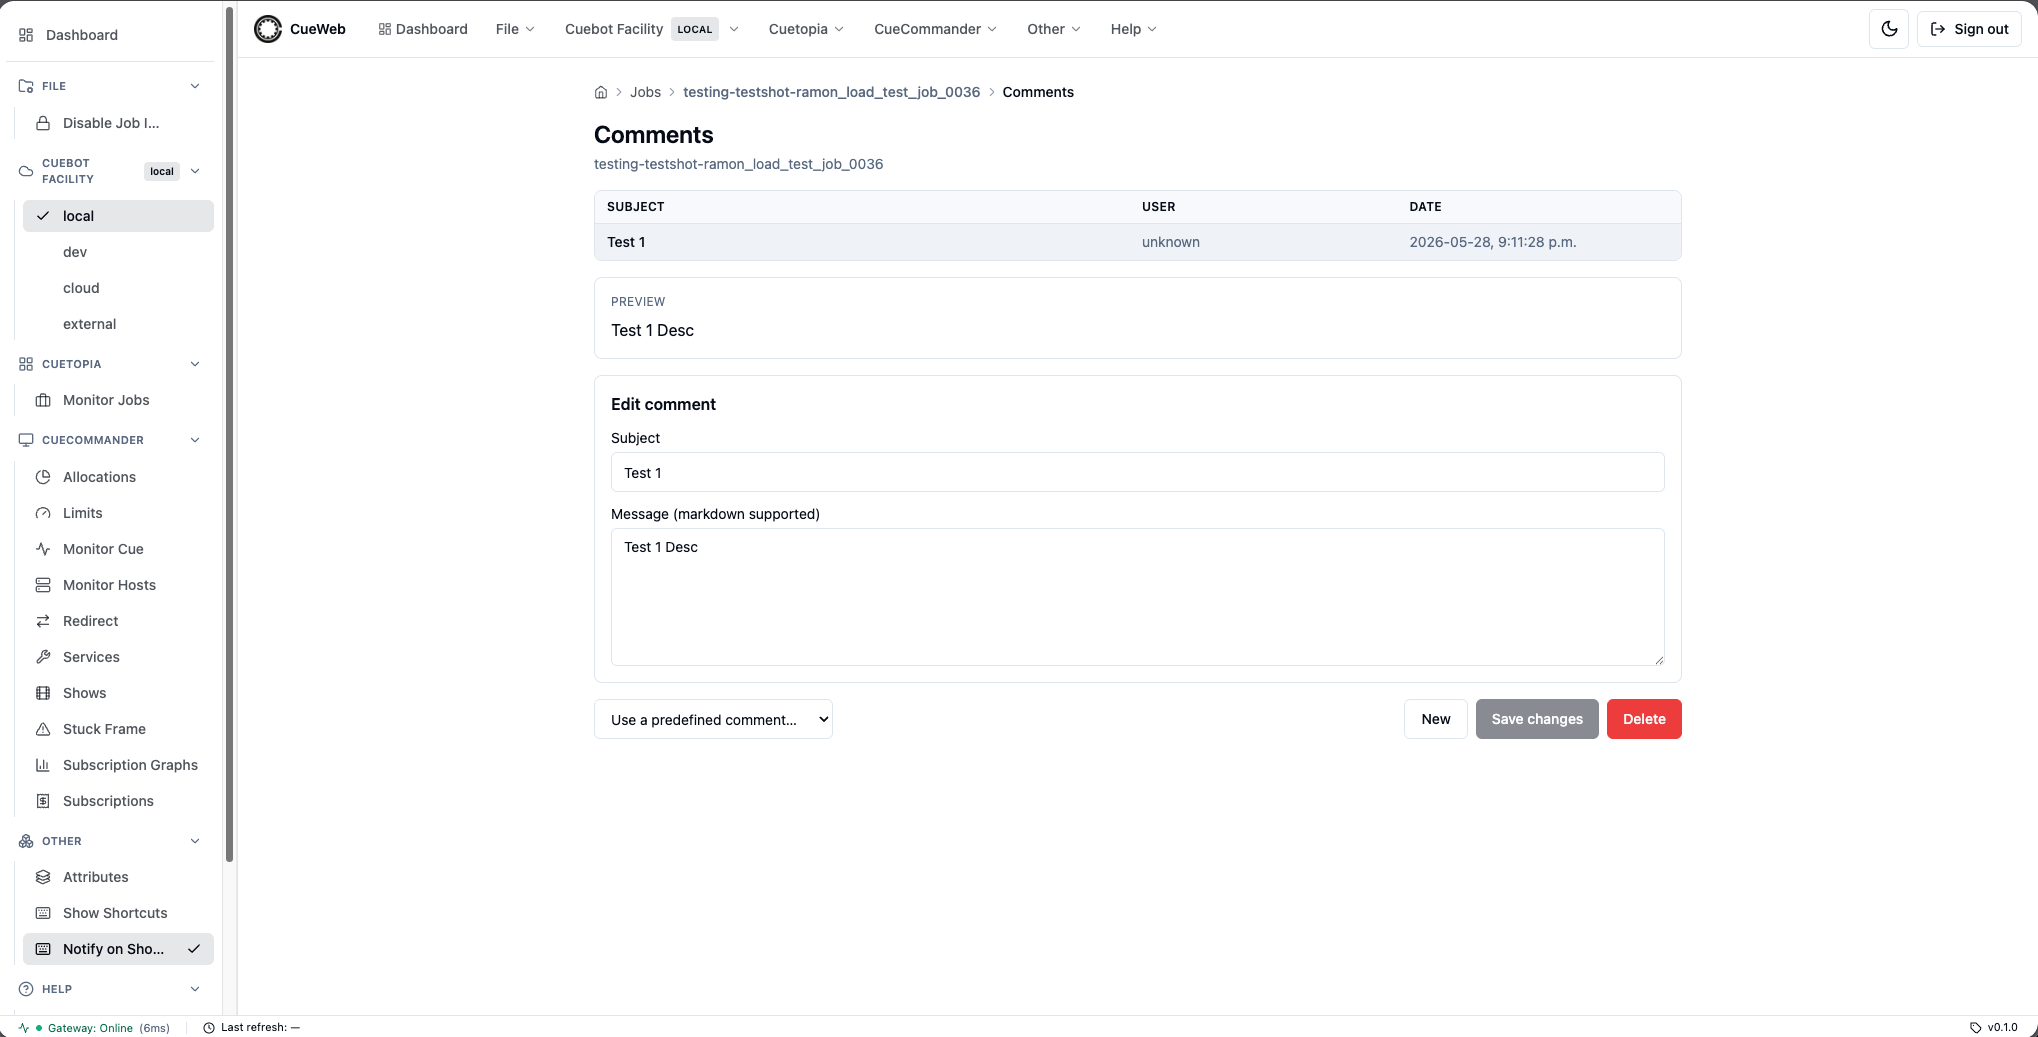Click the CueWeb logo icon
2038x1037 pixels.
point(268,29)
